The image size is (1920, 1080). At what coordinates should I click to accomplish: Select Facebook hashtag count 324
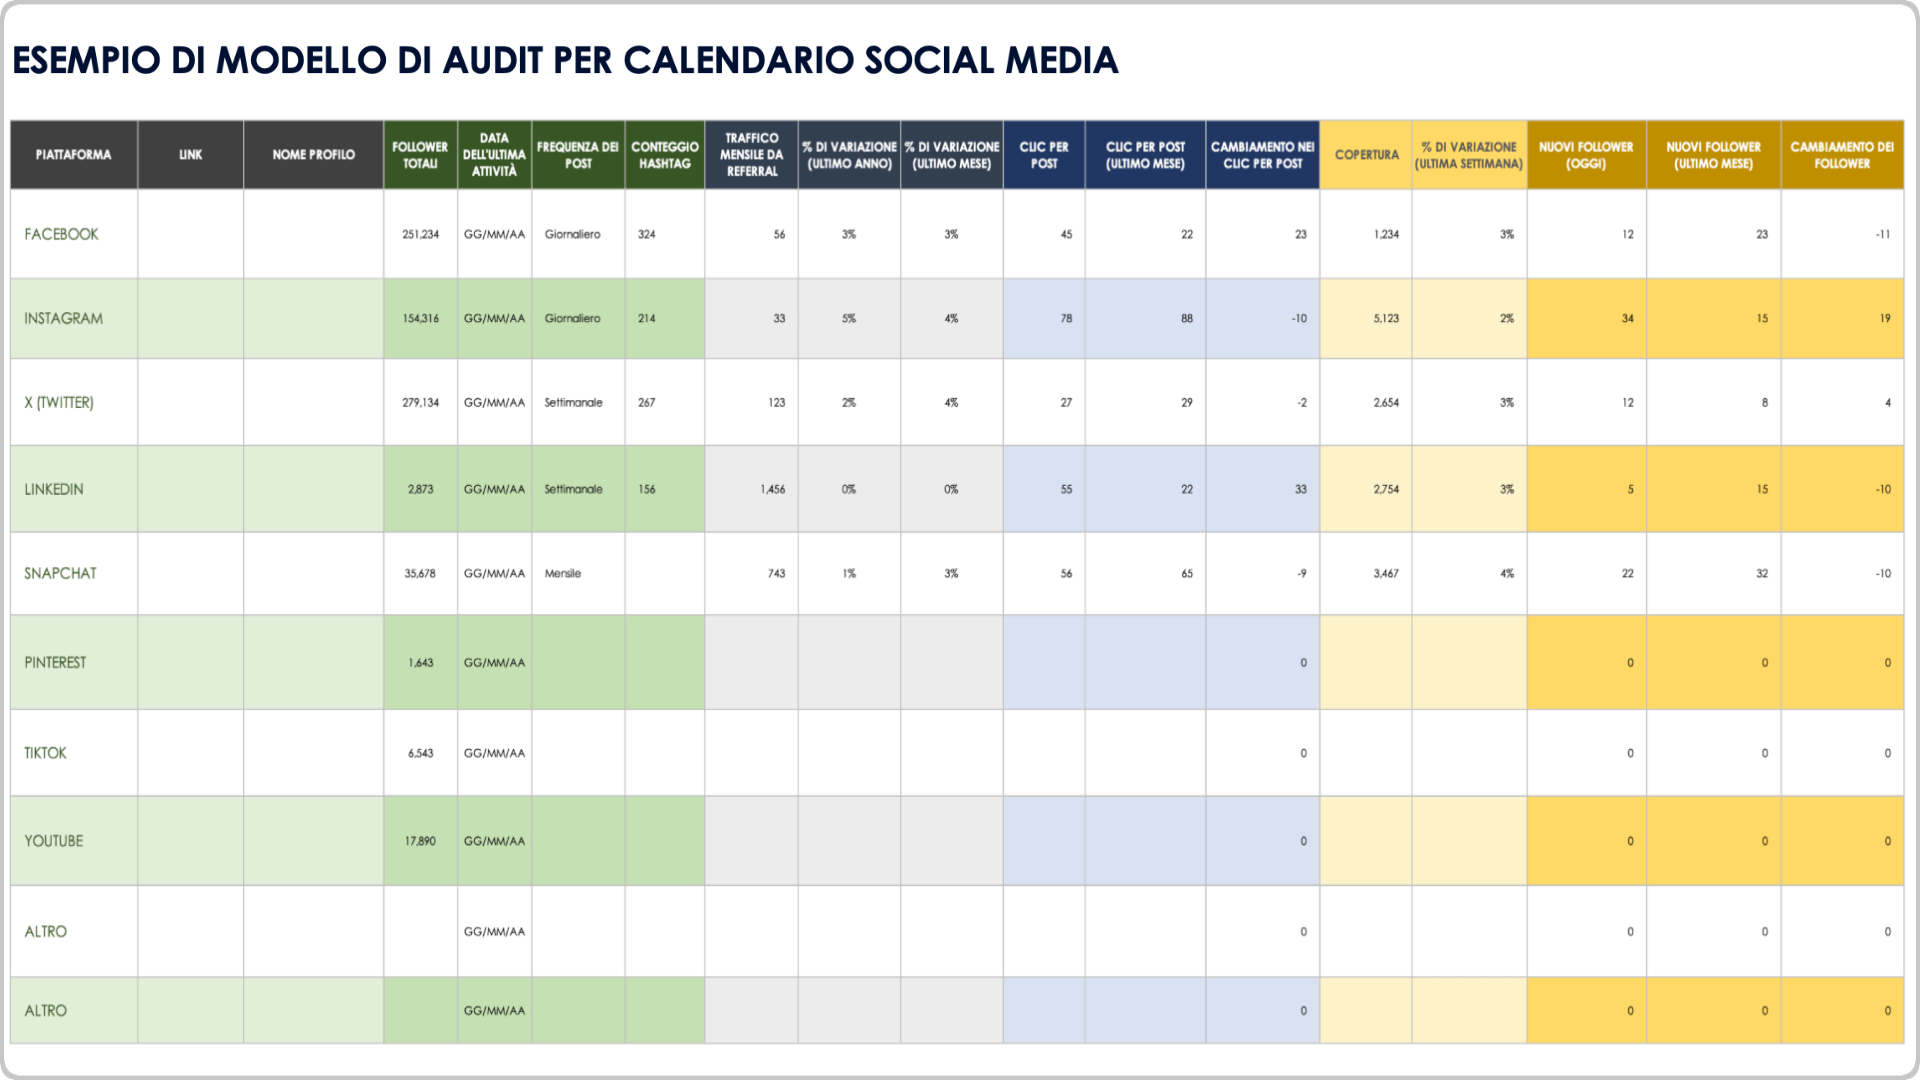tap(665, 234)
